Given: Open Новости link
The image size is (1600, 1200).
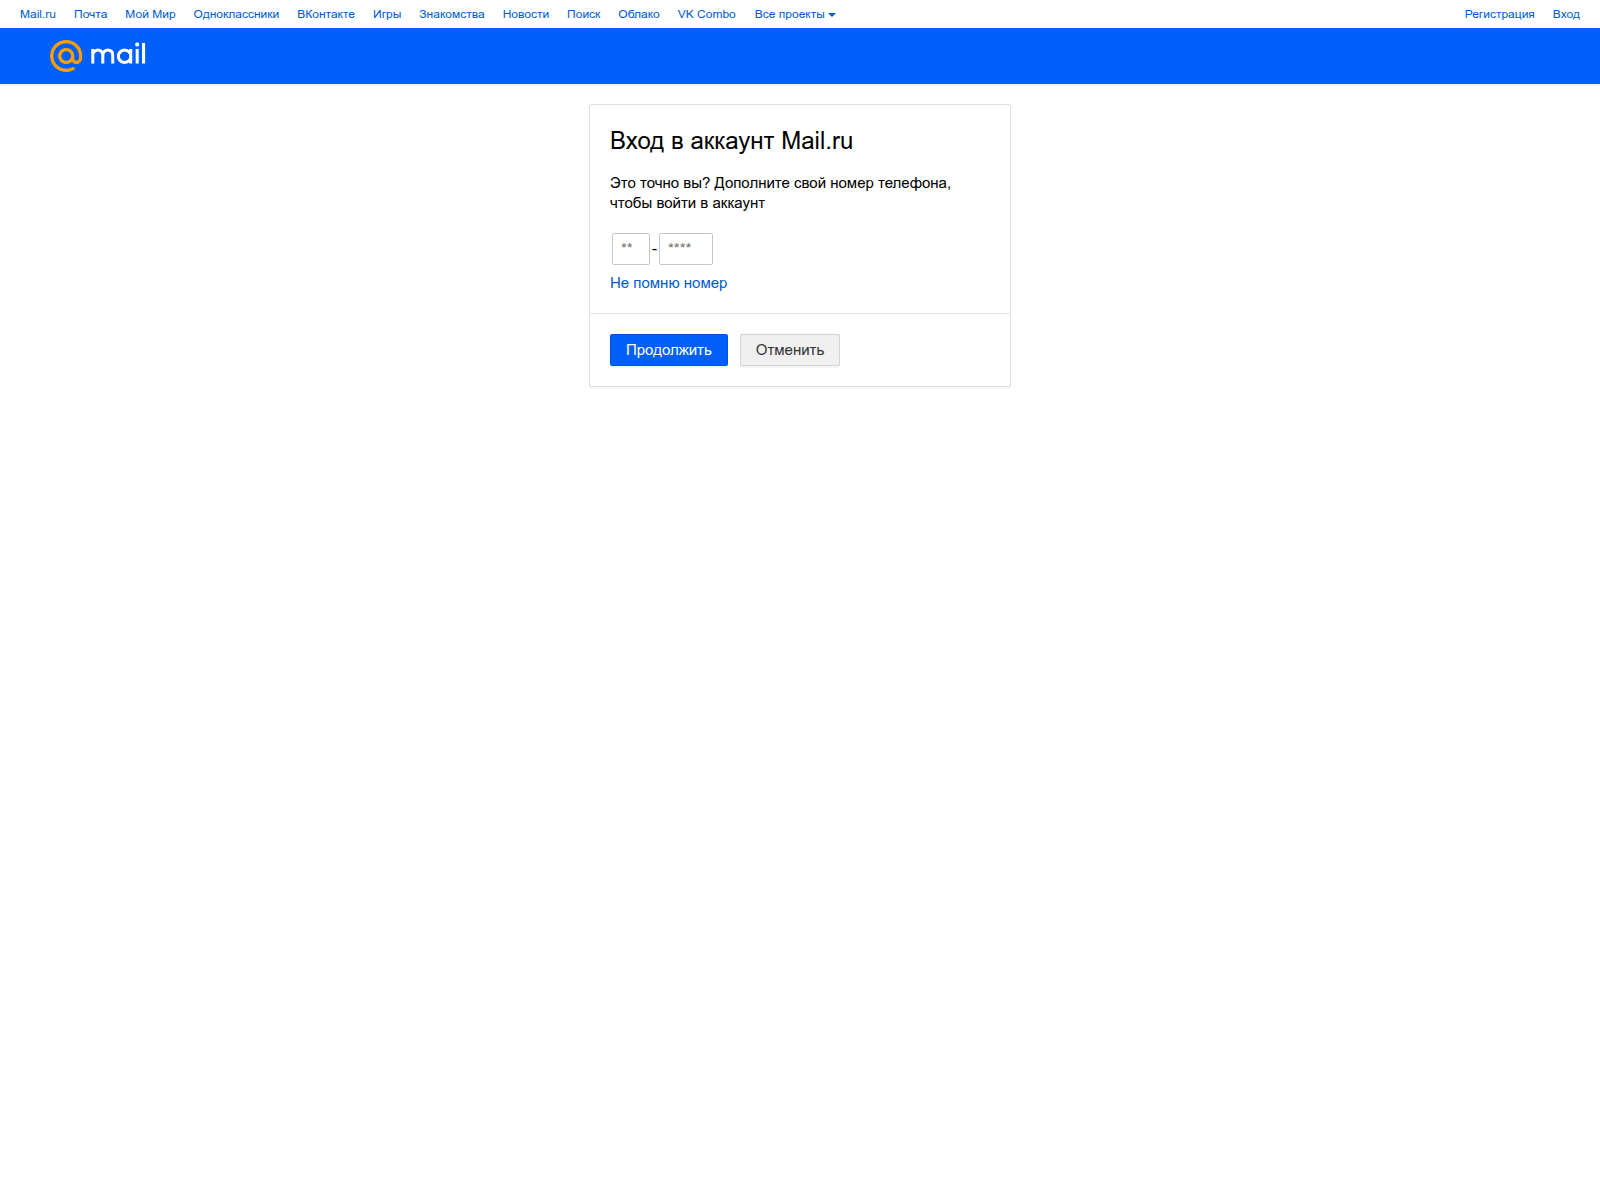Looking at the screenshot, I should tap(526, 14).
